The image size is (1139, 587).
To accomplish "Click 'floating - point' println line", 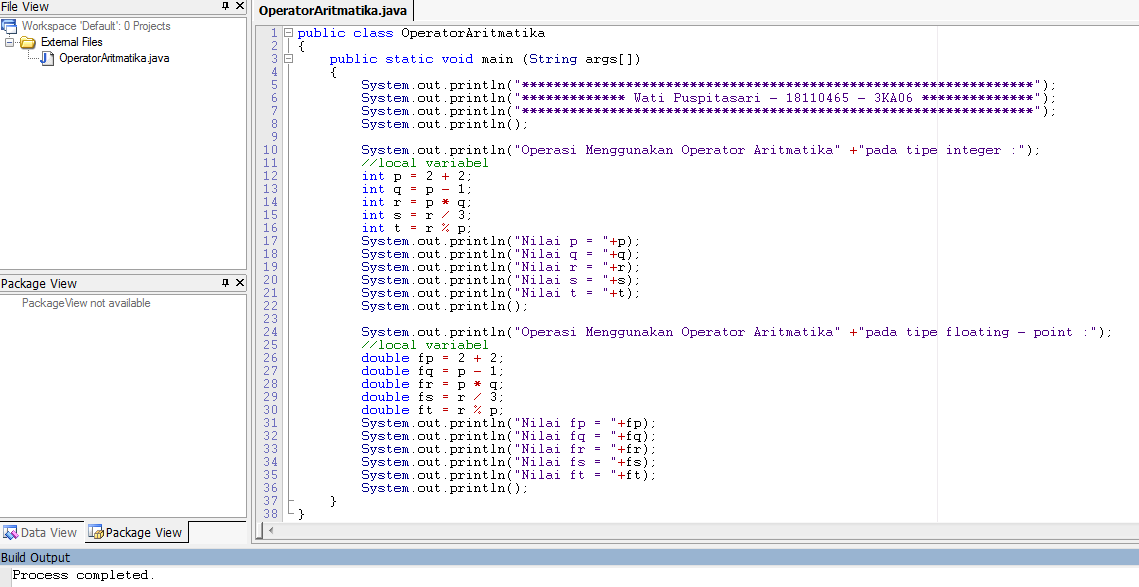I will click(737, 332).
